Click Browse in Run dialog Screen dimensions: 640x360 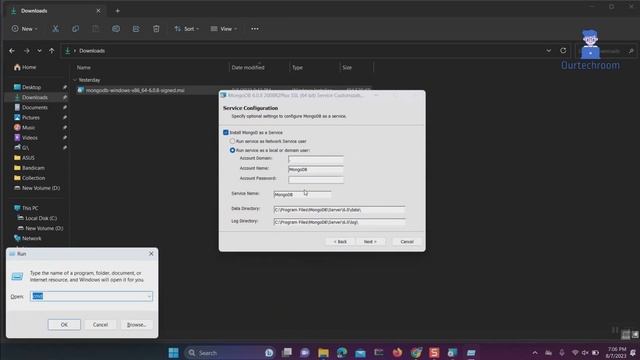[x=136, y=325]
